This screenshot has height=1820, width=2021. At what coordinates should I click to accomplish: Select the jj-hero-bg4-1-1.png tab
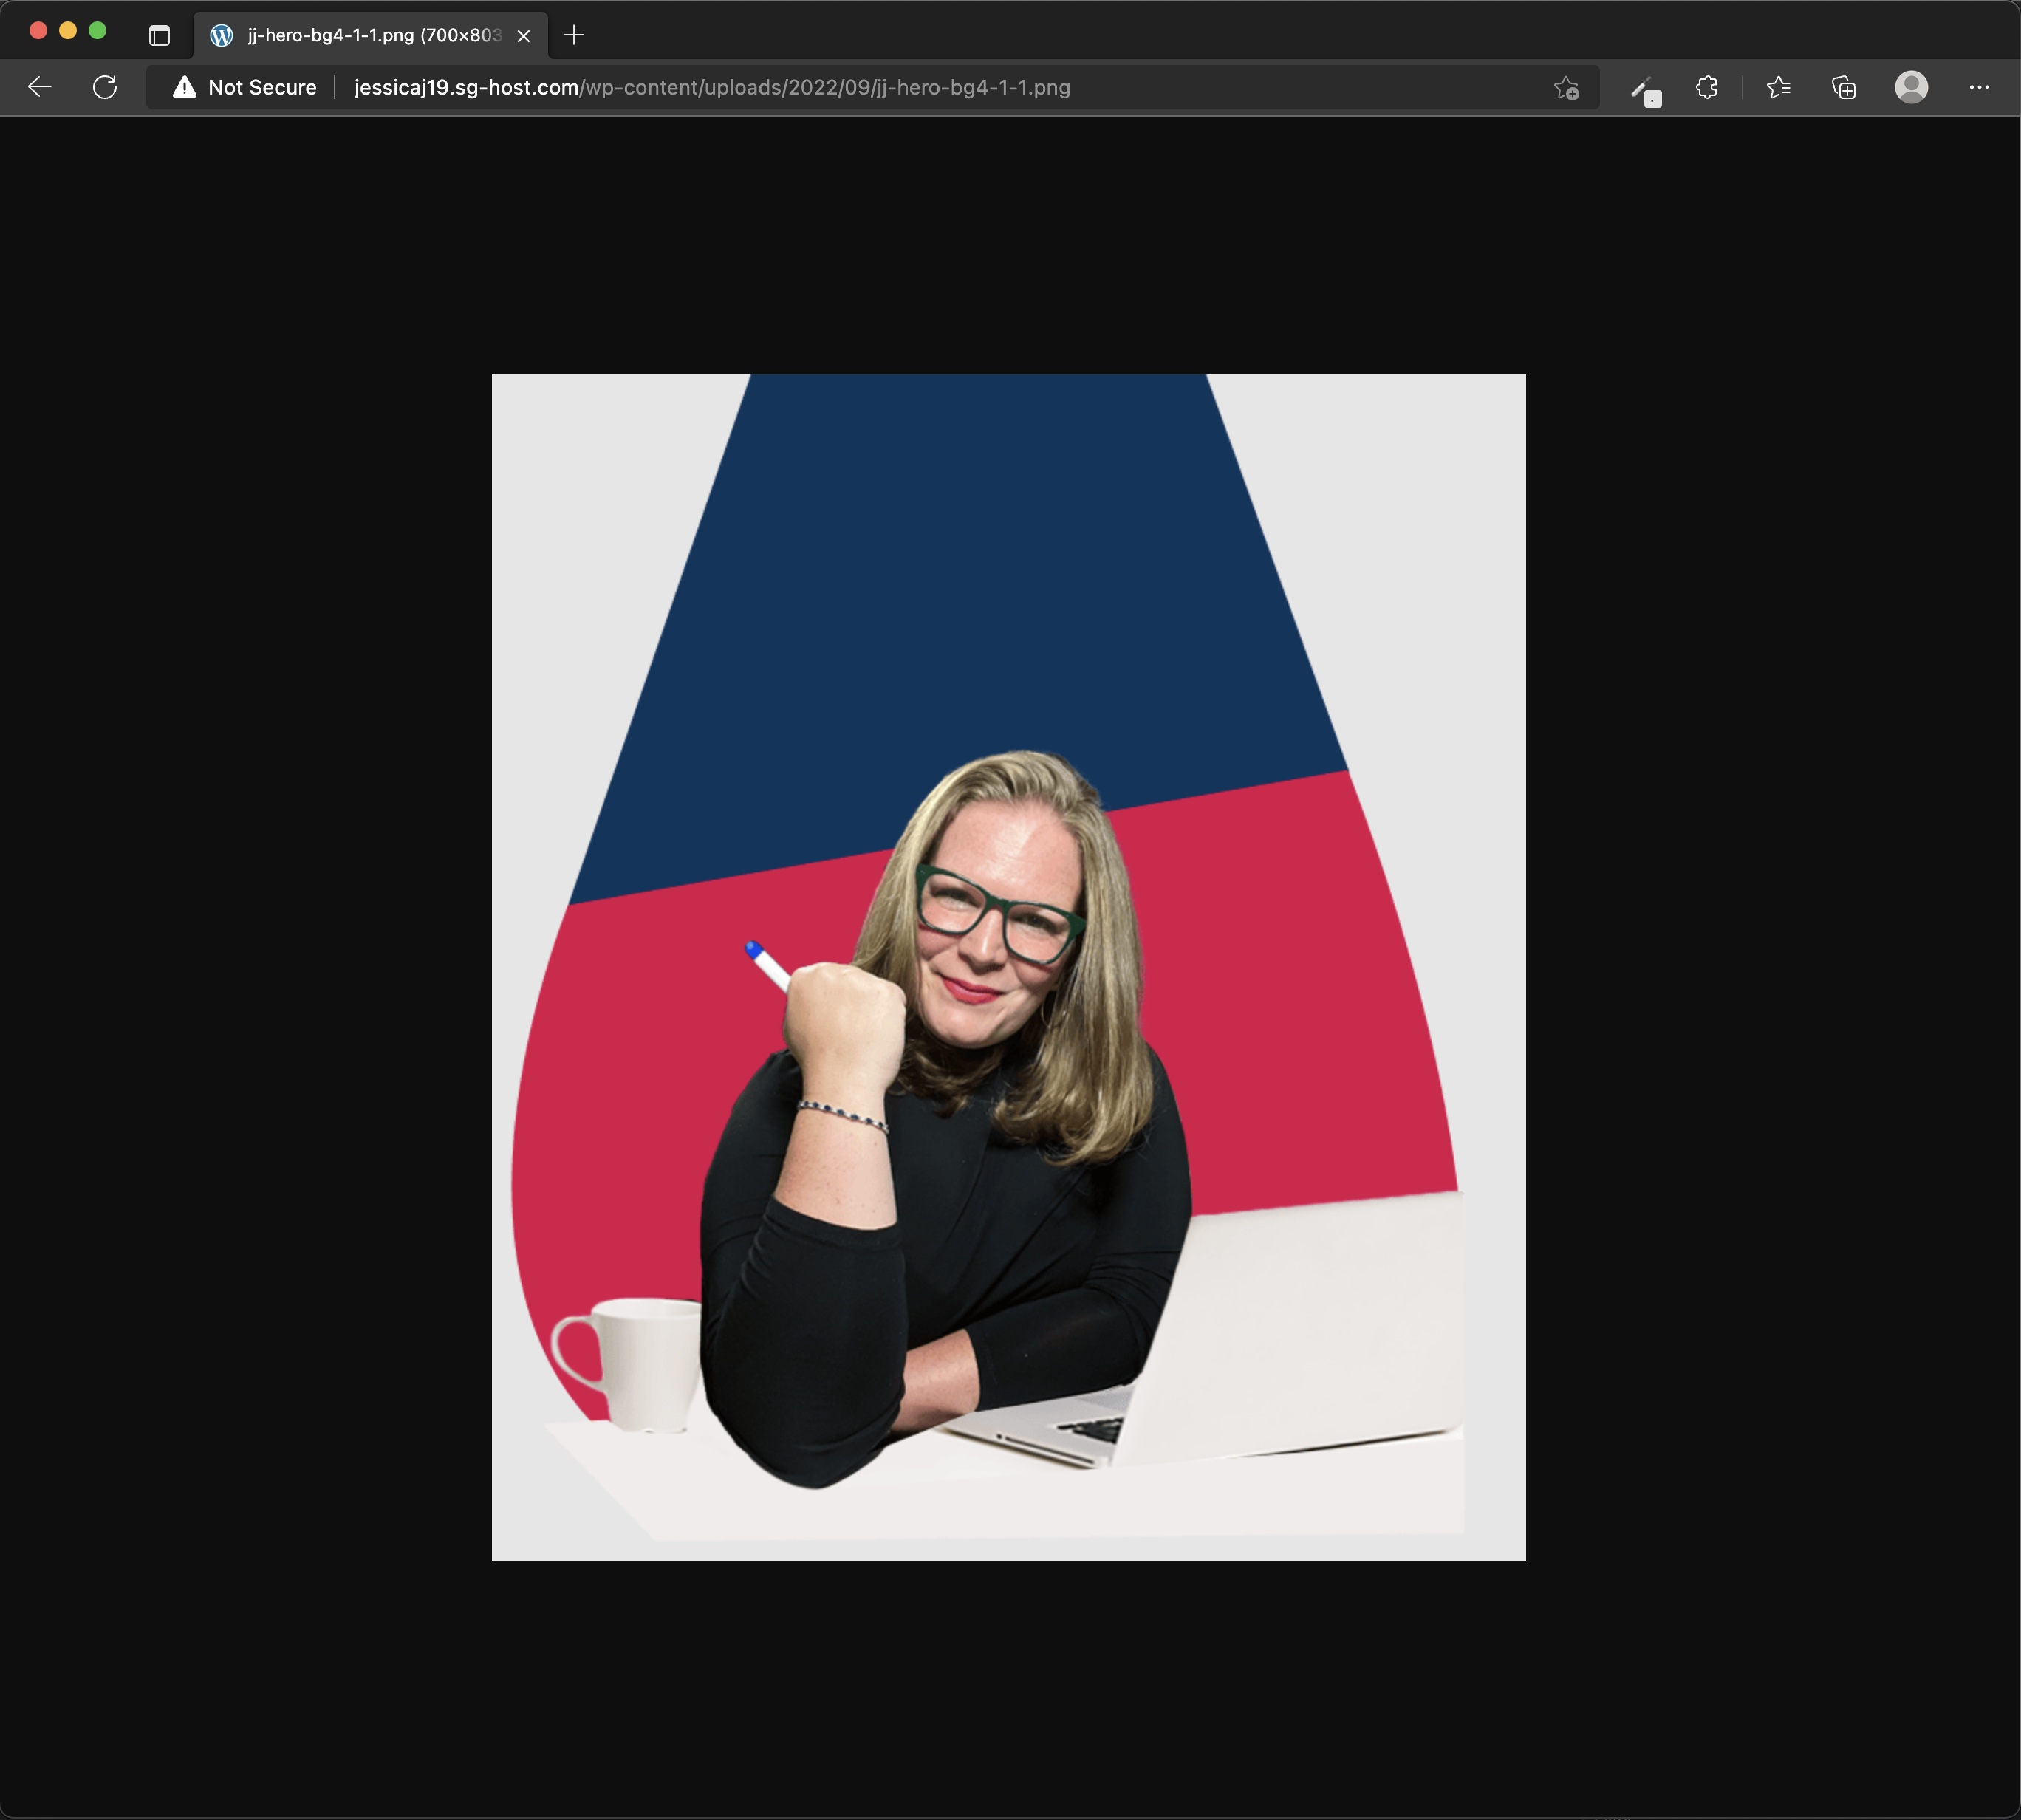point(370,35)
